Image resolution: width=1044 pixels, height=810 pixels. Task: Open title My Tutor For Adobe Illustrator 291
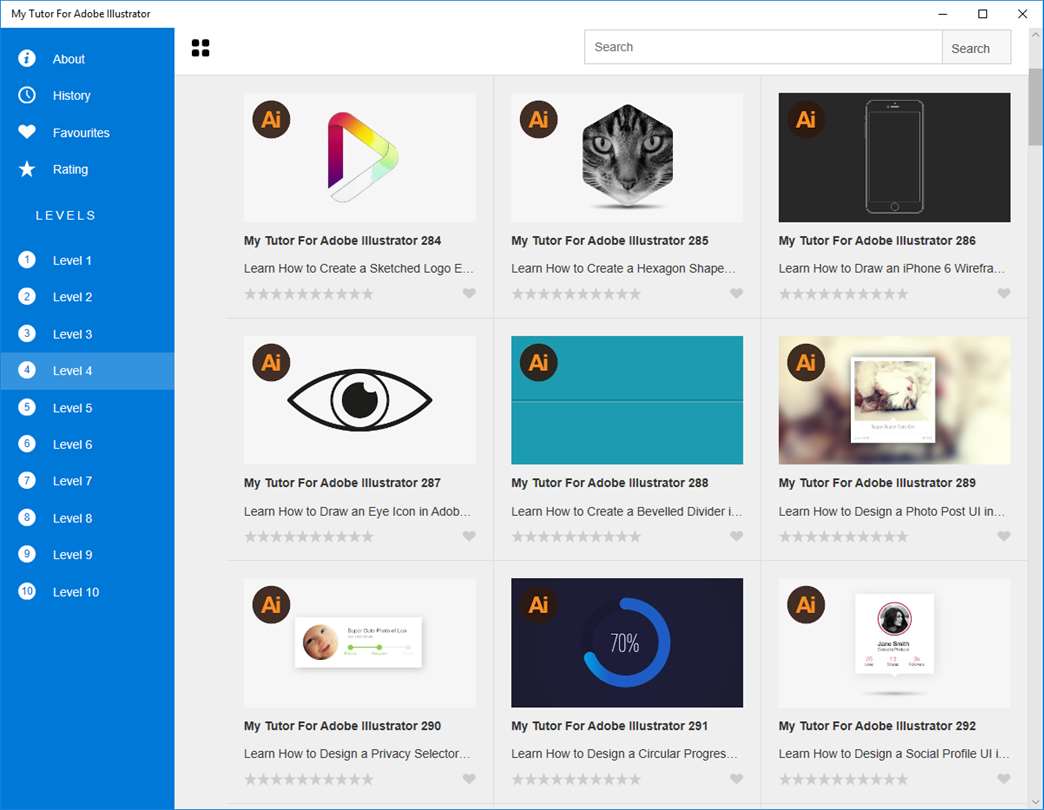[609, 725]
